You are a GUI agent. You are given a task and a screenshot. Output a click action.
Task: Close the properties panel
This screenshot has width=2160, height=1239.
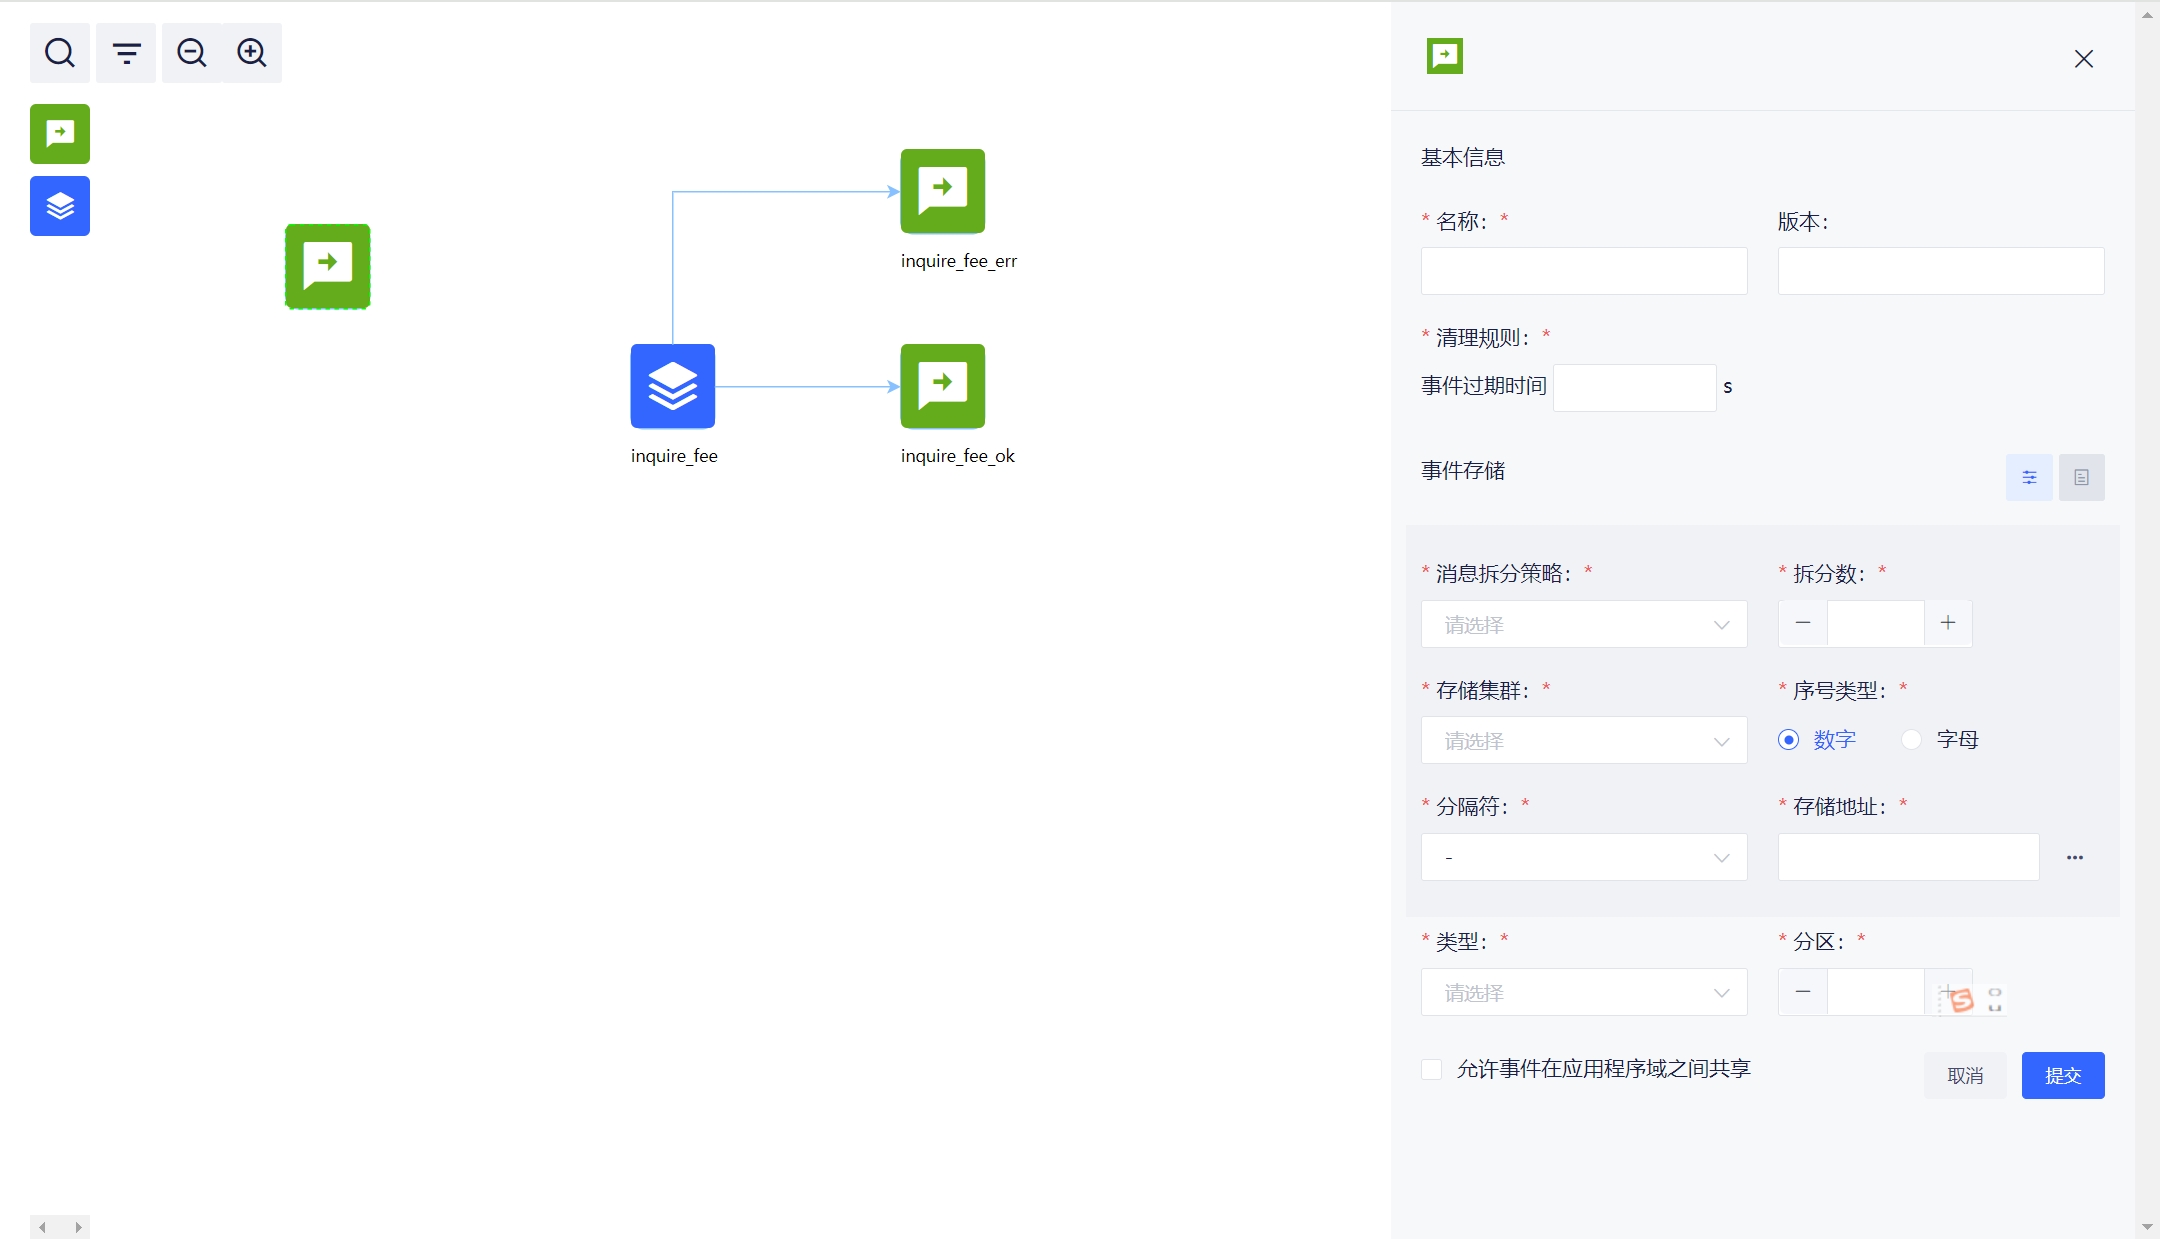tap(2084, 59)
